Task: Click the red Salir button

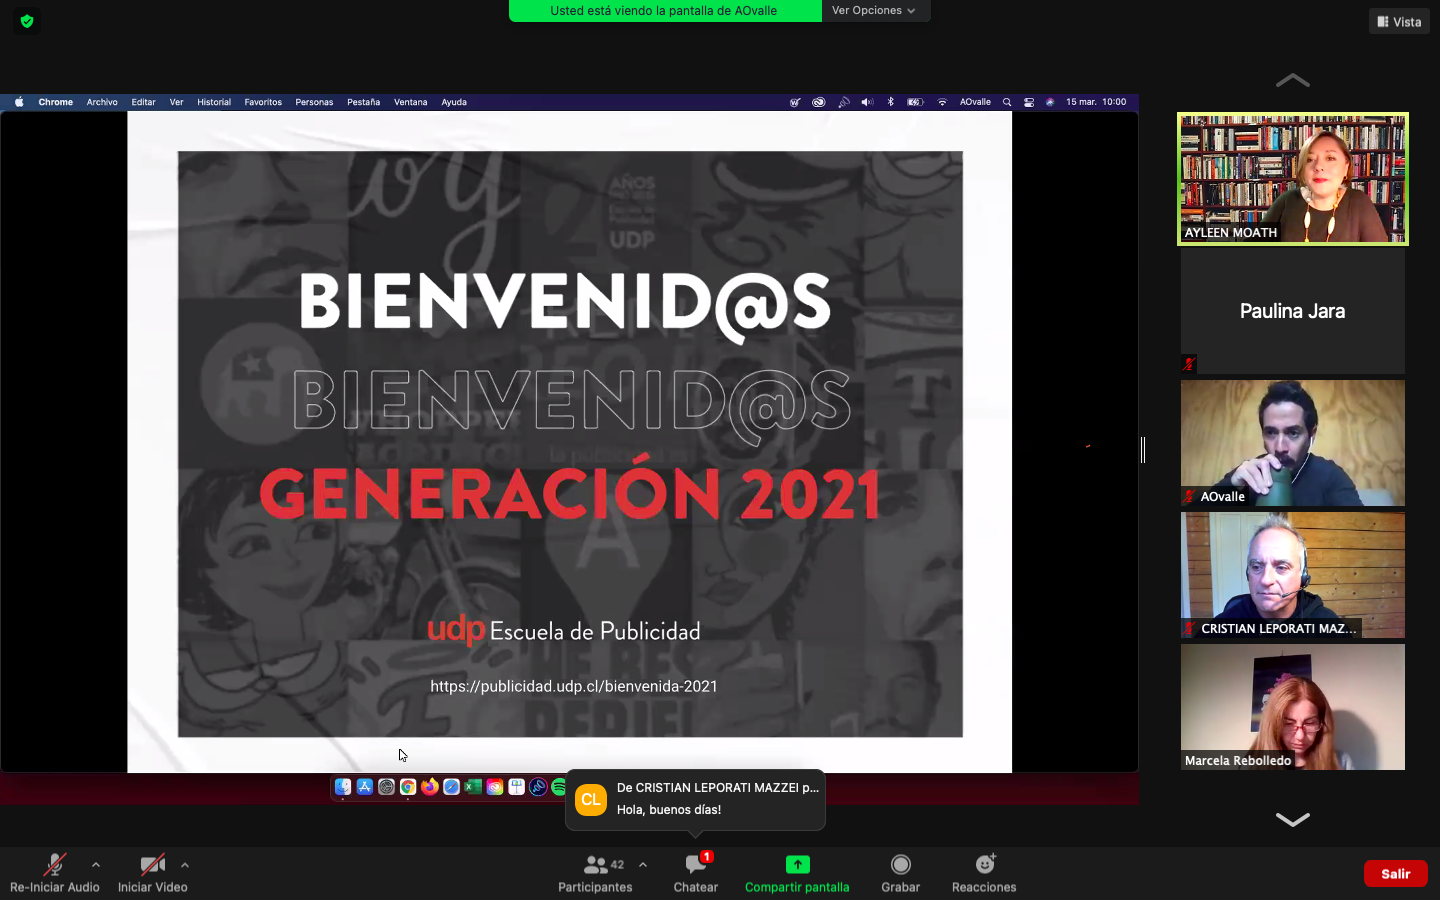Action: 1395,873
